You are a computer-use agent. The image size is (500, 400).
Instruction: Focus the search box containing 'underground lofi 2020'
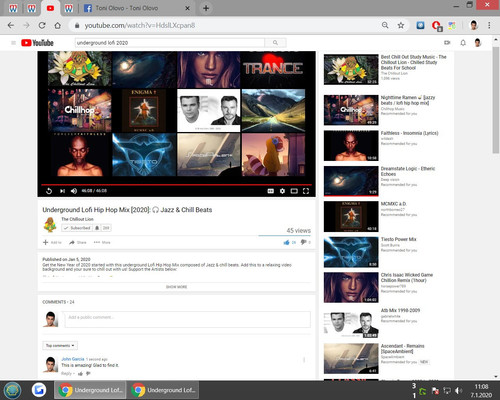(170, 43)
